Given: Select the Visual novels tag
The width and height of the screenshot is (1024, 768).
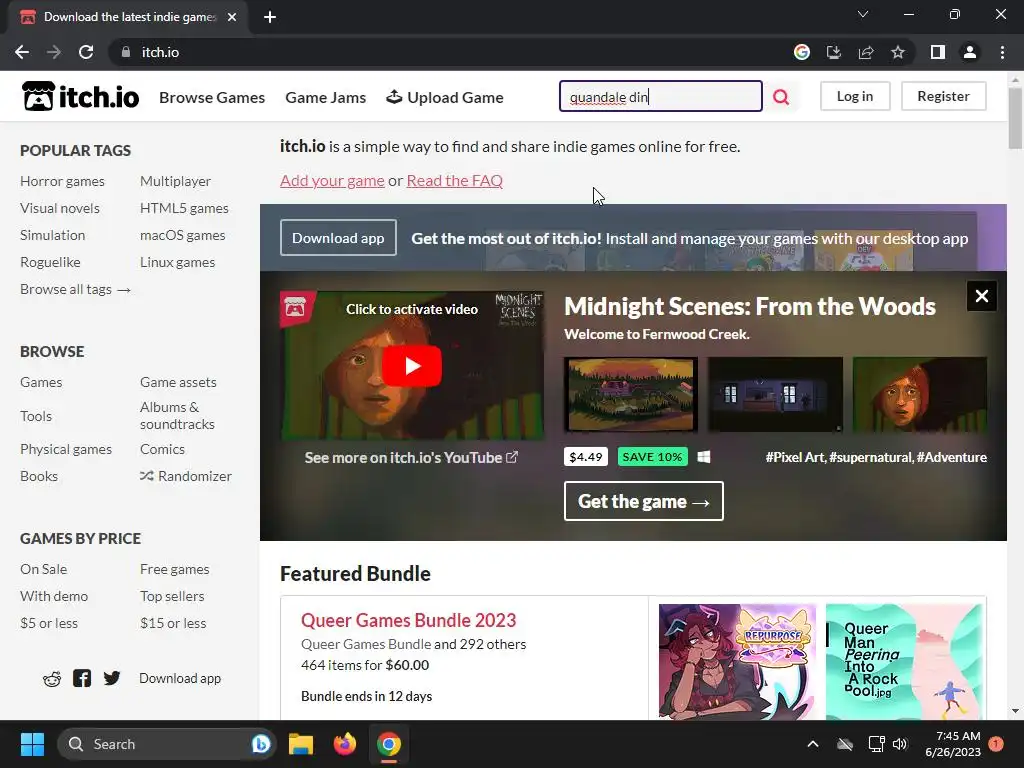Looking at the screenshot, I should [59, 208].
